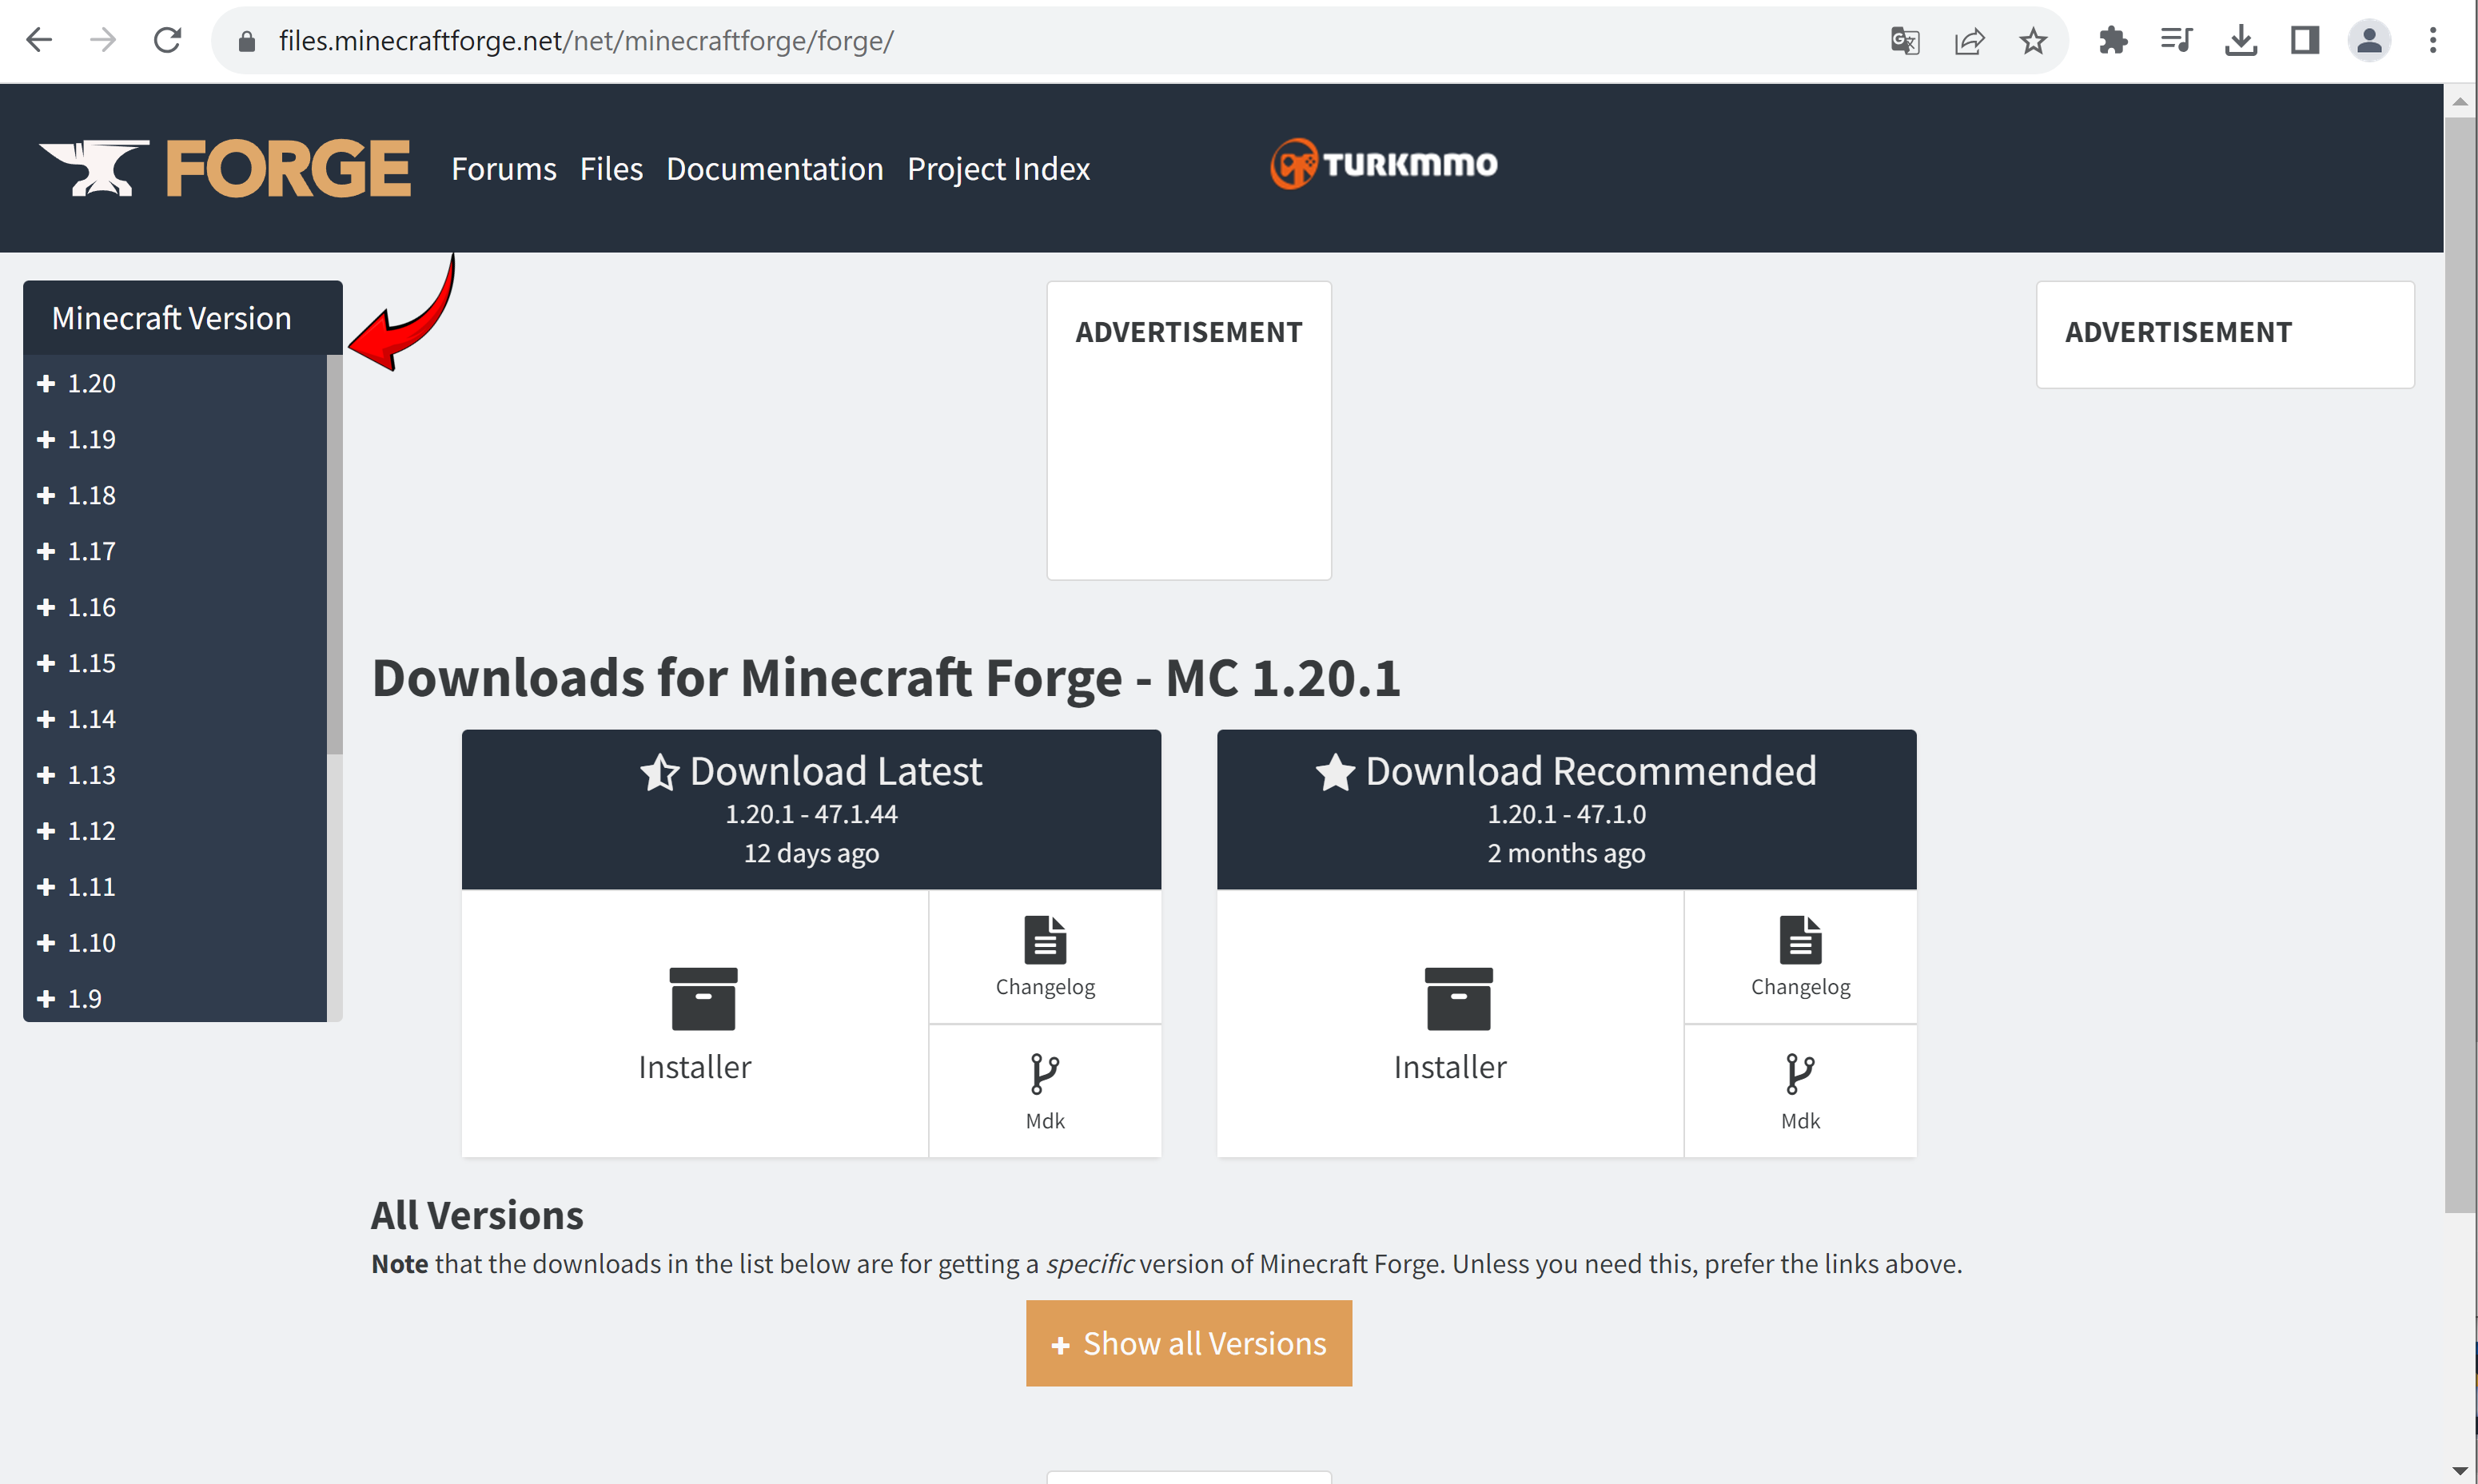
Task: Share this page from address bar
Action: [1969, 41]
